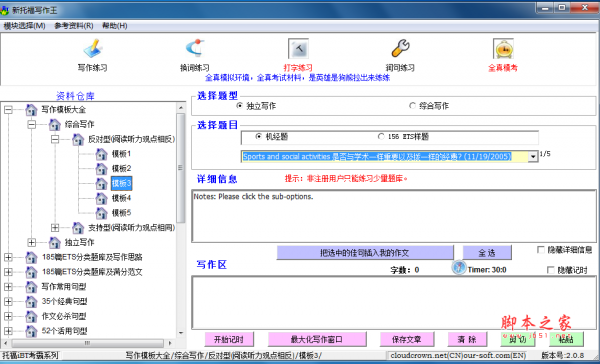600x364 pixels.
Task: Click the tree panel vertical scrollbar thumb
Action: pyautogui.click(x=181, y=168)
